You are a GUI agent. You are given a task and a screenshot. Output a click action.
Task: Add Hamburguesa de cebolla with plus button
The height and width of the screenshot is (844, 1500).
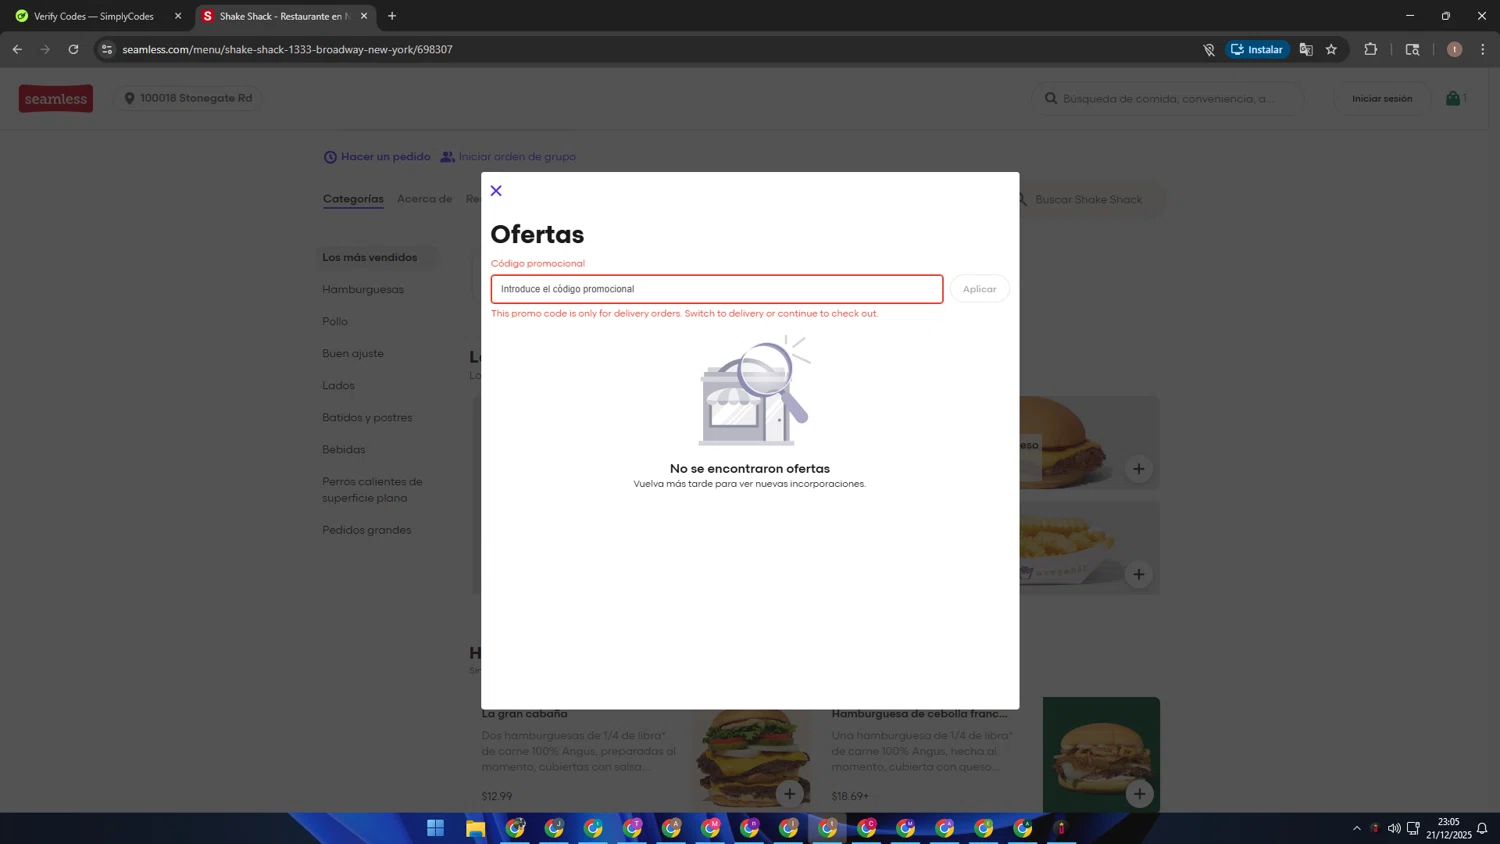pos(1140,794)
